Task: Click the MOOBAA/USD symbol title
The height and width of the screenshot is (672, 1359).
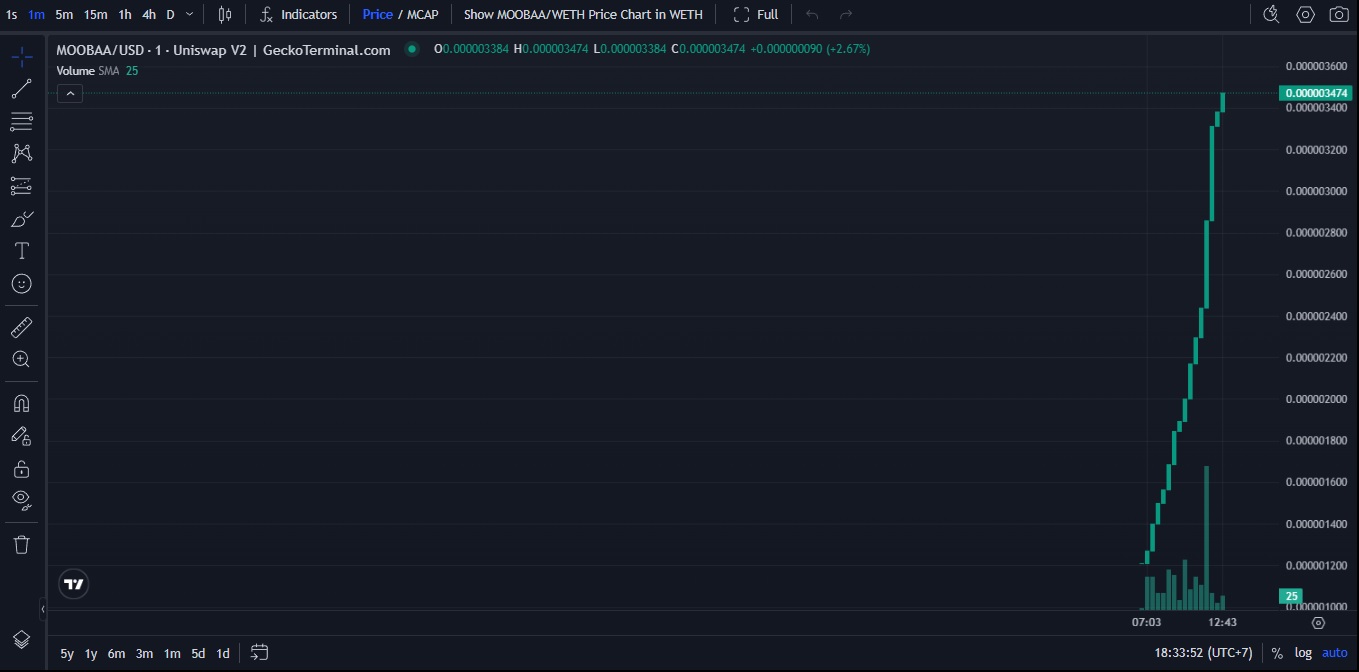Action: point(223,50)
